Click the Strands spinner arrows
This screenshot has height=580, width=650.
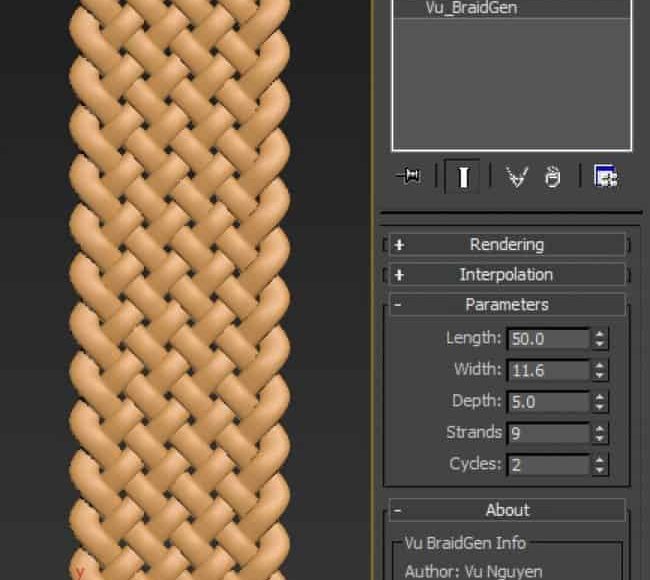599,433
